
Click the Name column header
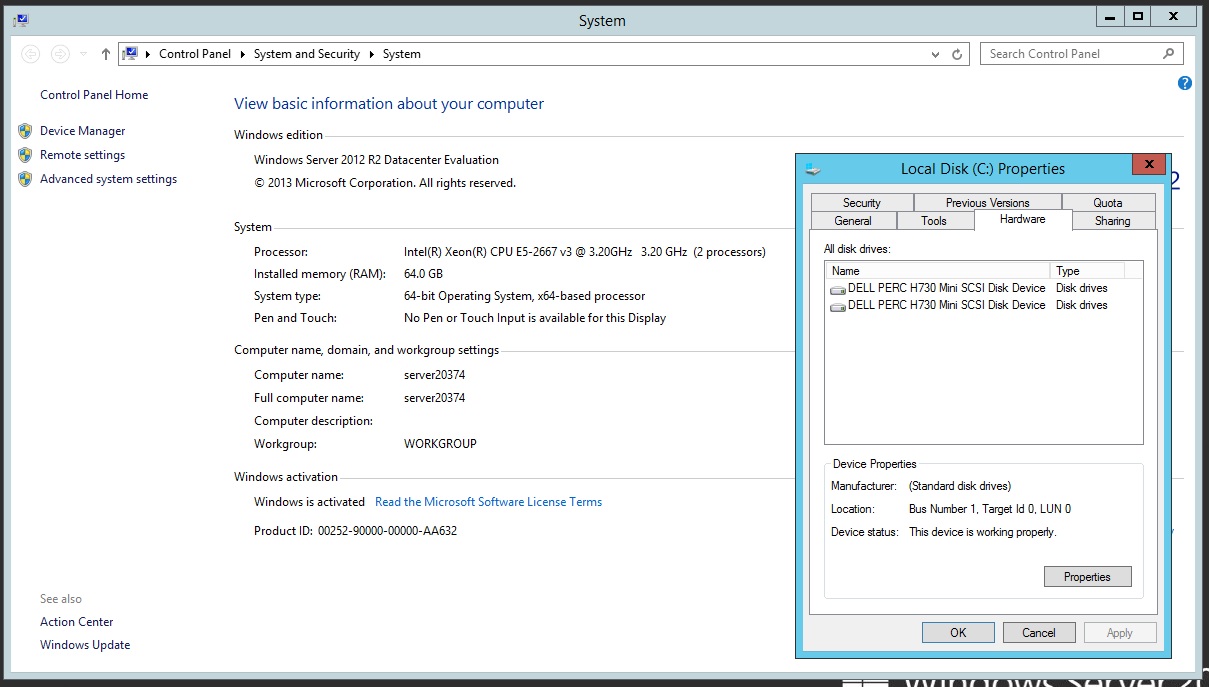937,271
